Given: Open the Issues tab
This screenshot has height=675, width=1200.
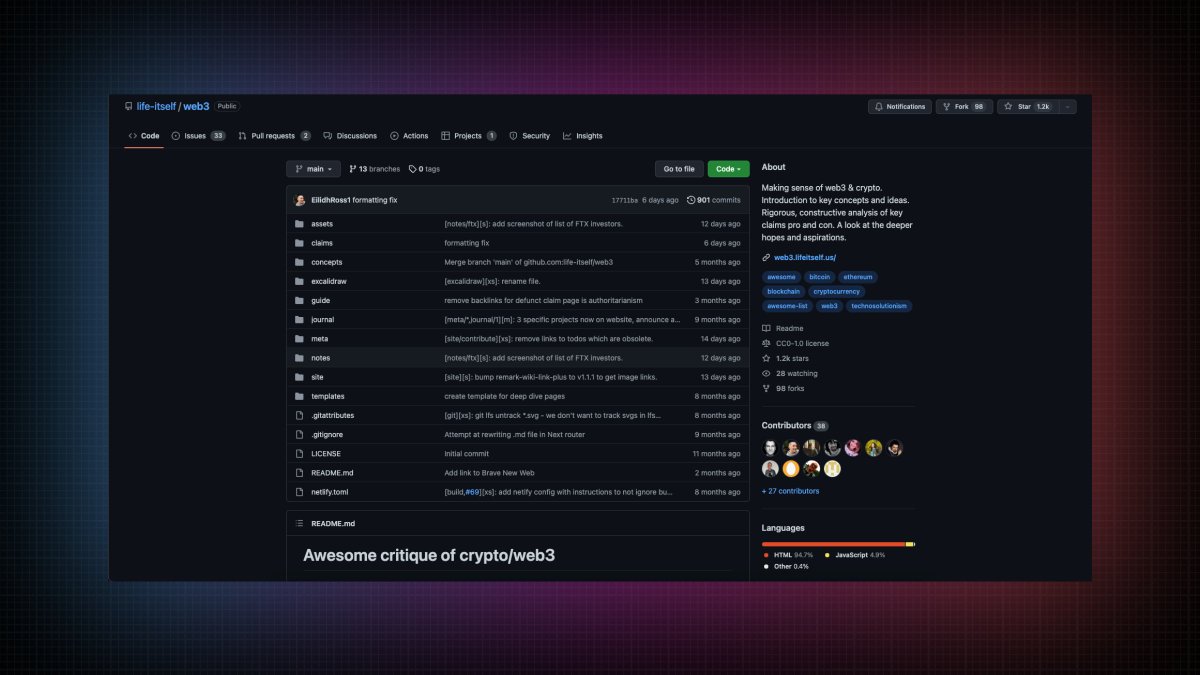Looking at the screenshot, I should pyautogui.click(x=198, y=136).
